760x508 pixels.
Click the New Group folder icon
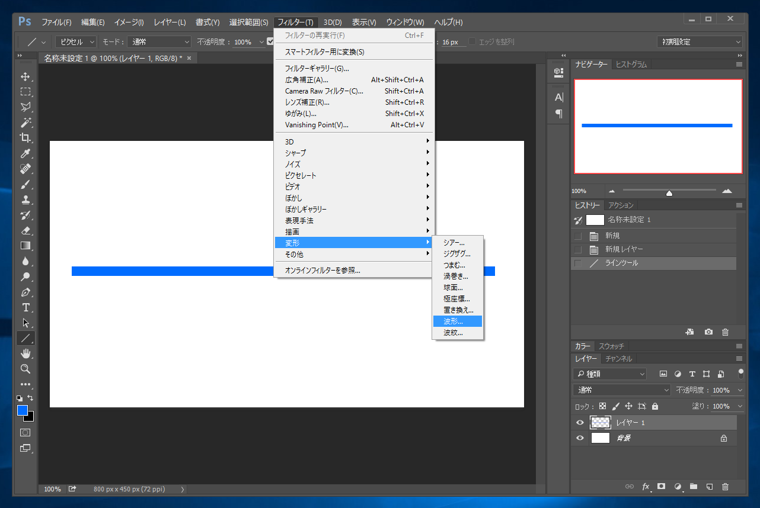(x=694, y=486)
